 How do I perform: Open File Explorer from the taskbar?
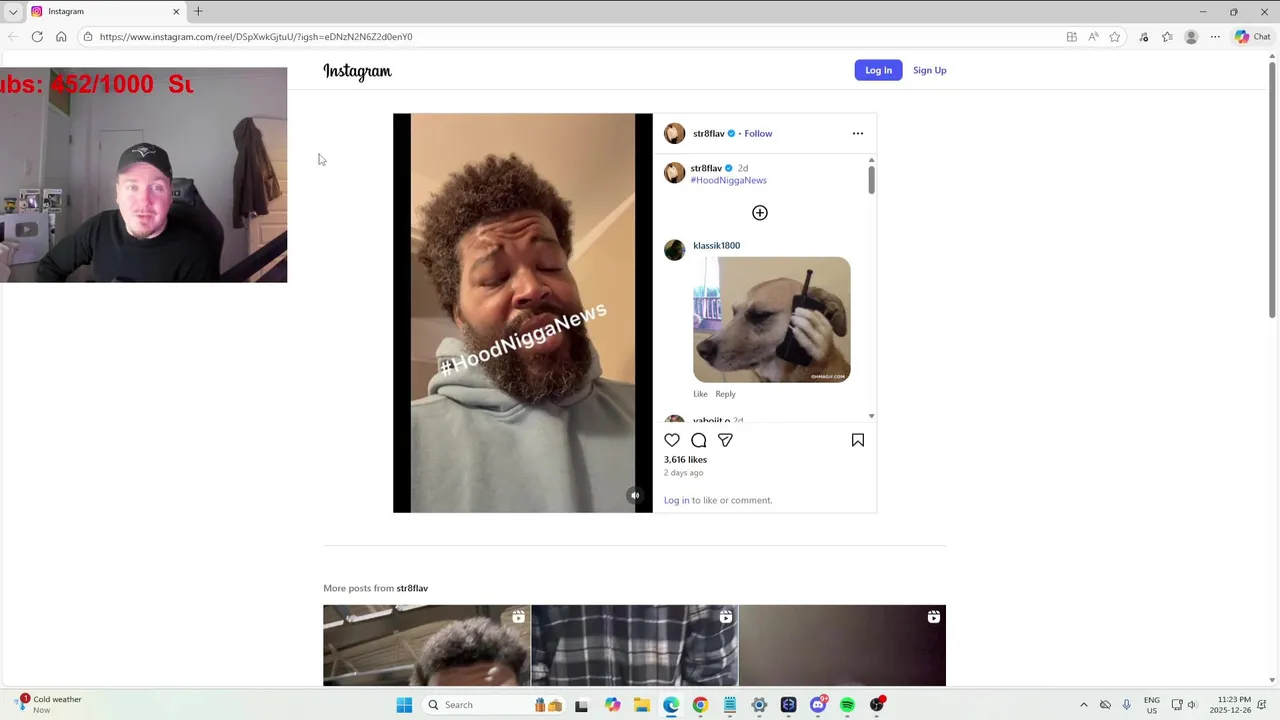click(642, 705)
